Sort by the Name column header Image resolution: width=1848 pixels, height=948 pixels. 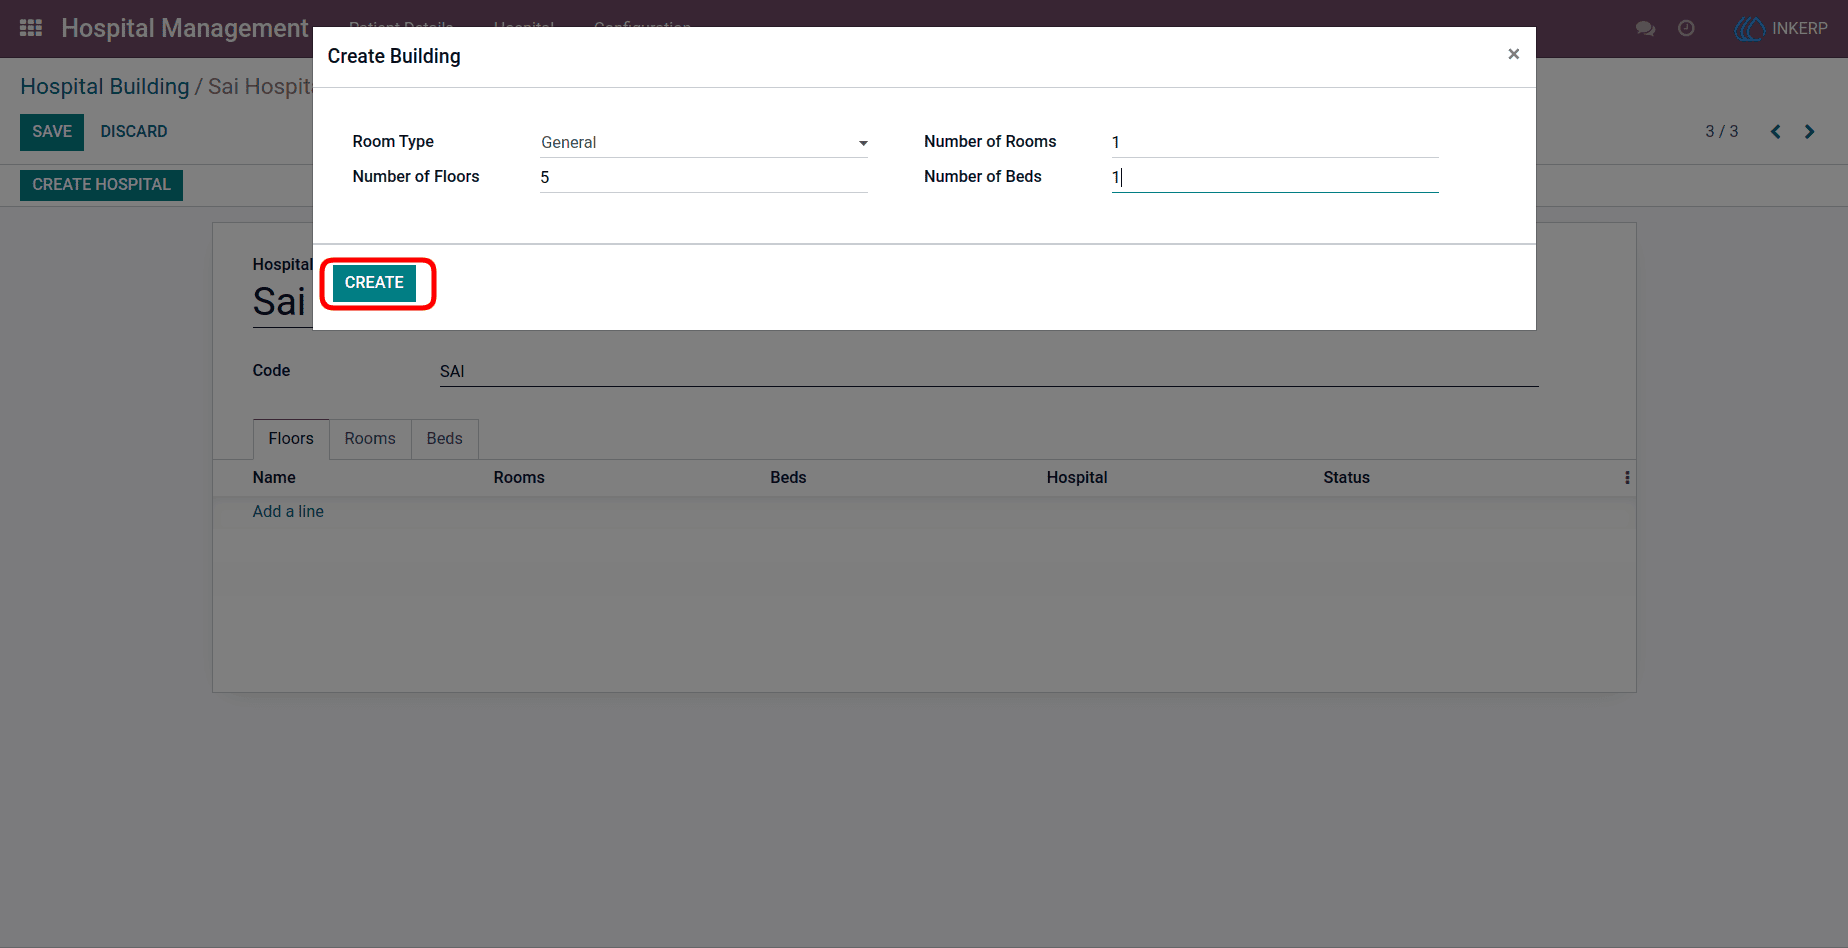click(274, 478)
